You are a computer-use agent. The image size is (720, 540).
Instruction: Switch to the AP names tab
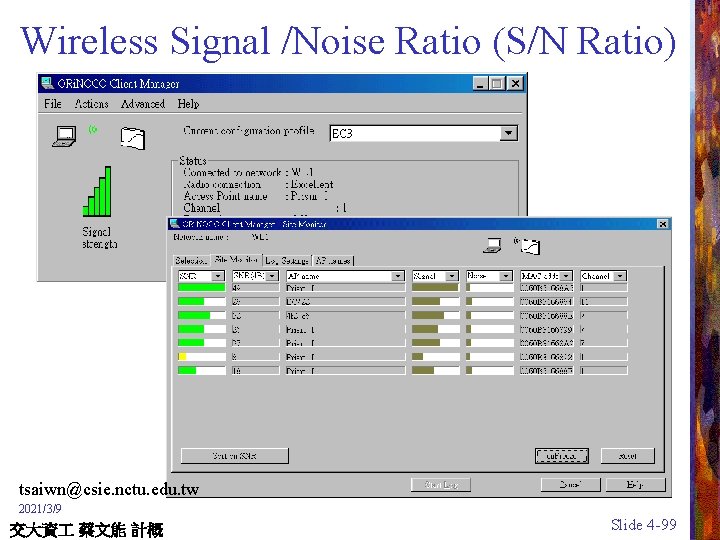[333, 260]
